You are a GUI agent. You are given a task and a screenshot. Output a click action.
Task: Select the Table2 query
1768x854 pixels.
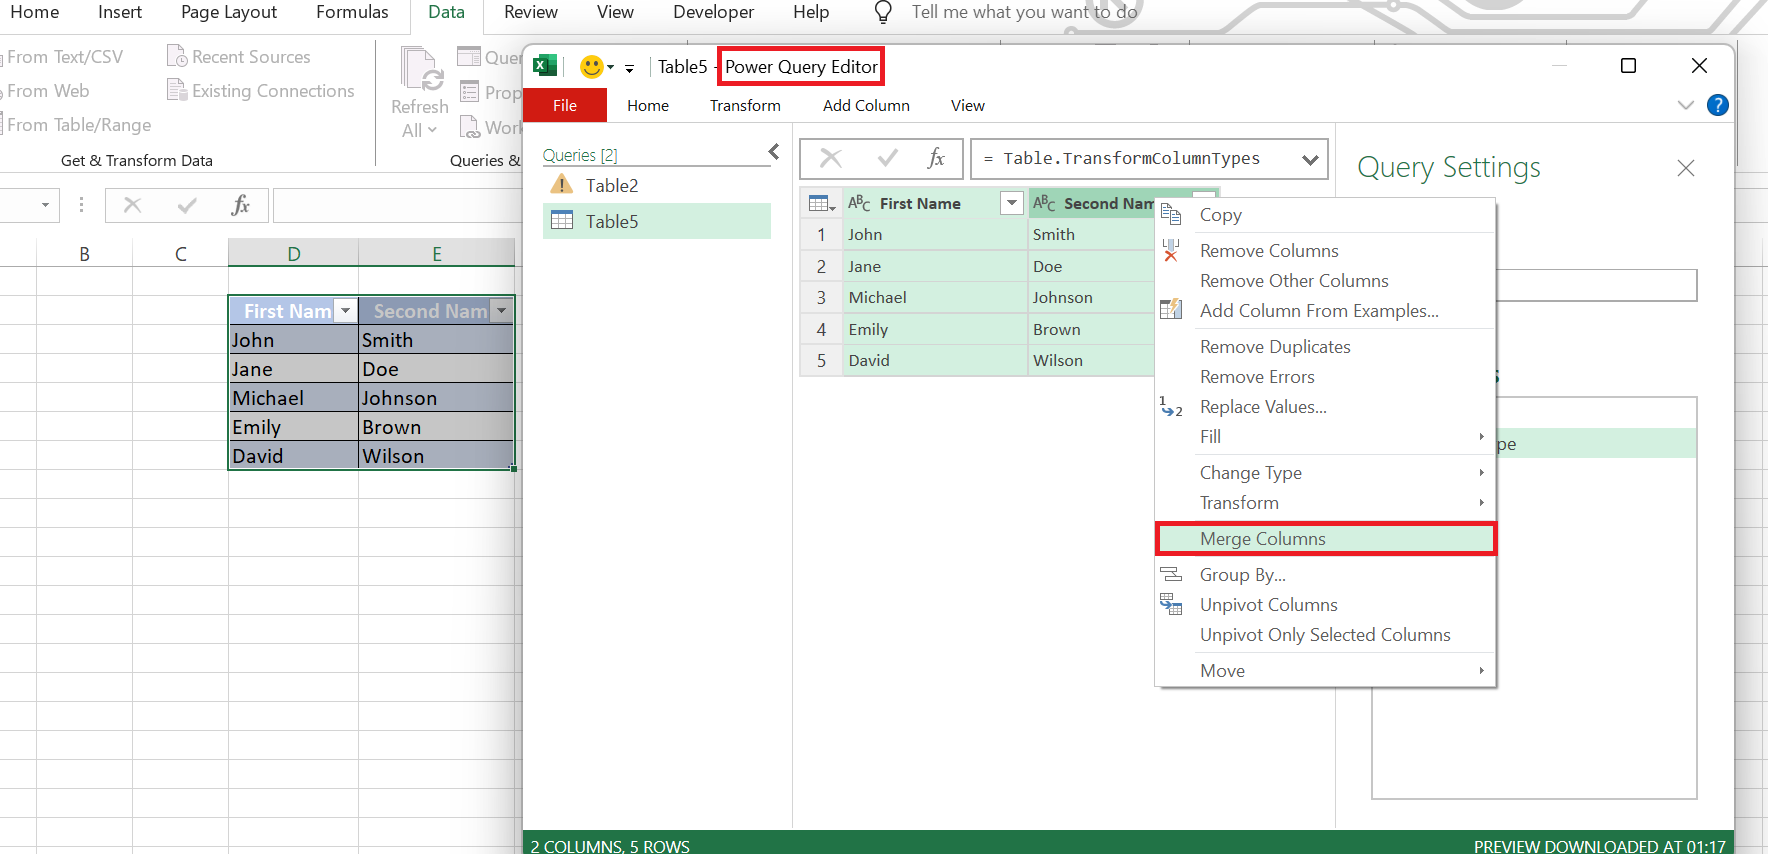pos(657,185)
